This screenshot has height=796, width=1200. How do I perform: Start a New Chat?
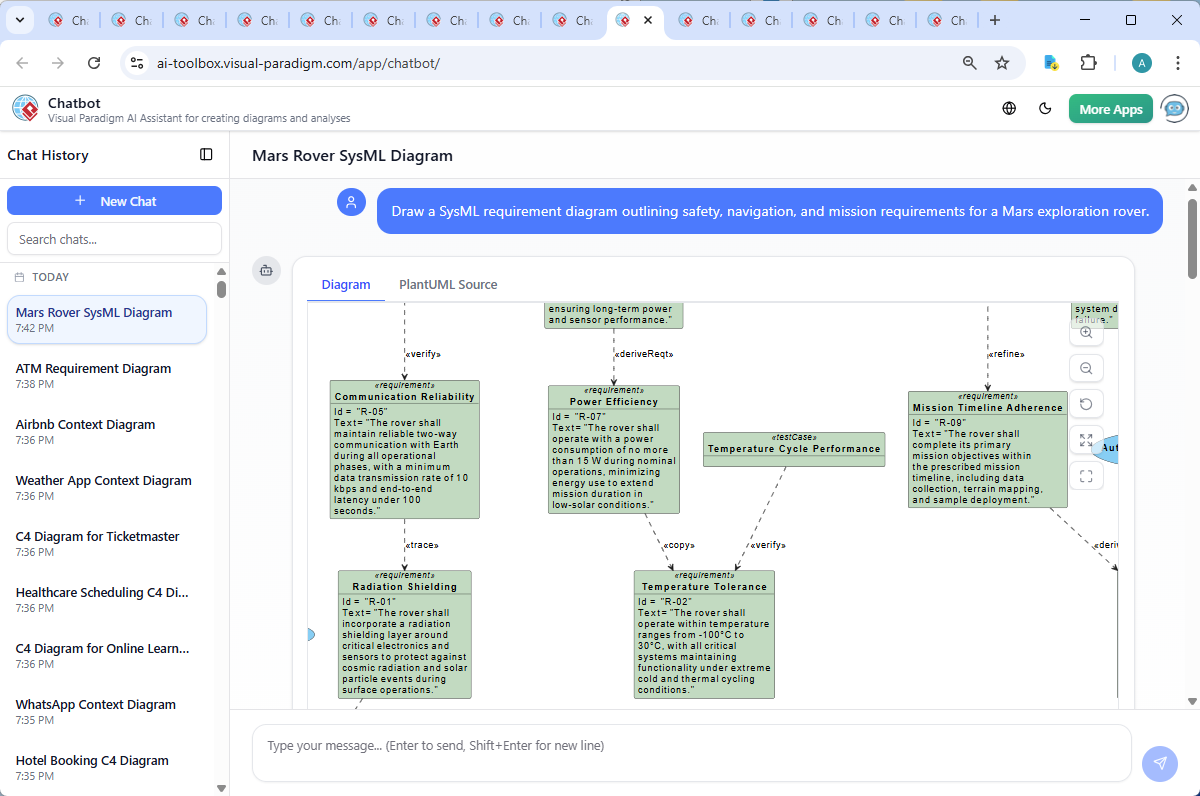[114, 200]
